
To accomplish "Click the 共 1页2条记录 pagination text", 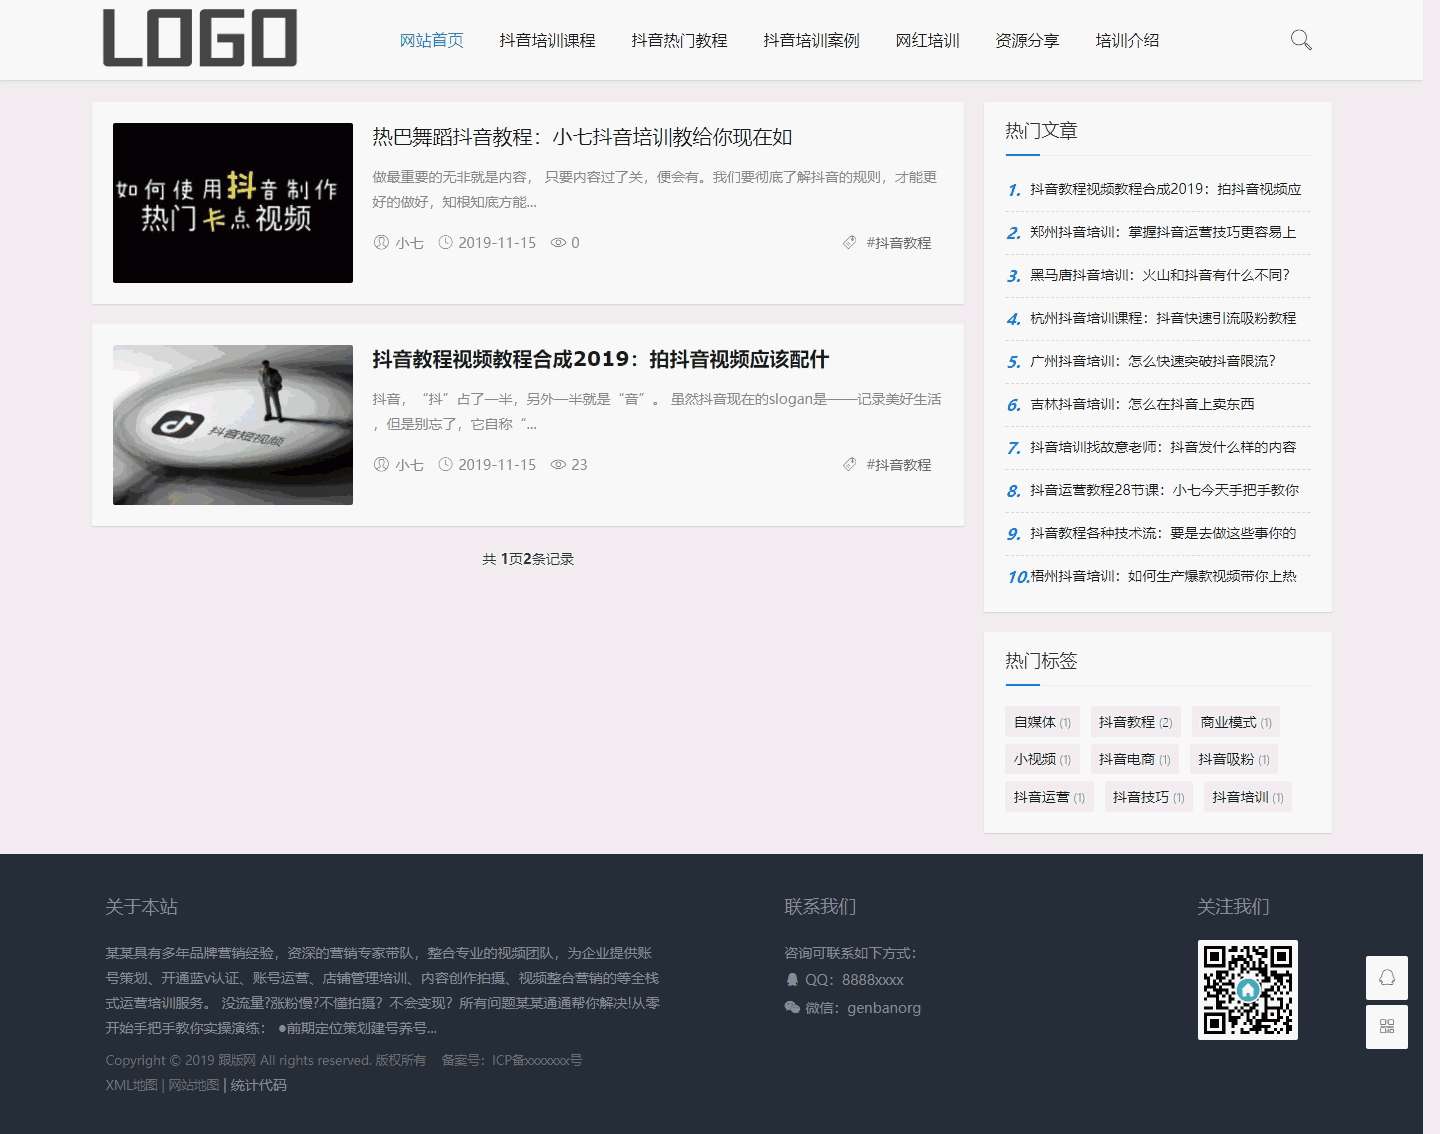I will pyautogui.click(x=528, y=559).
